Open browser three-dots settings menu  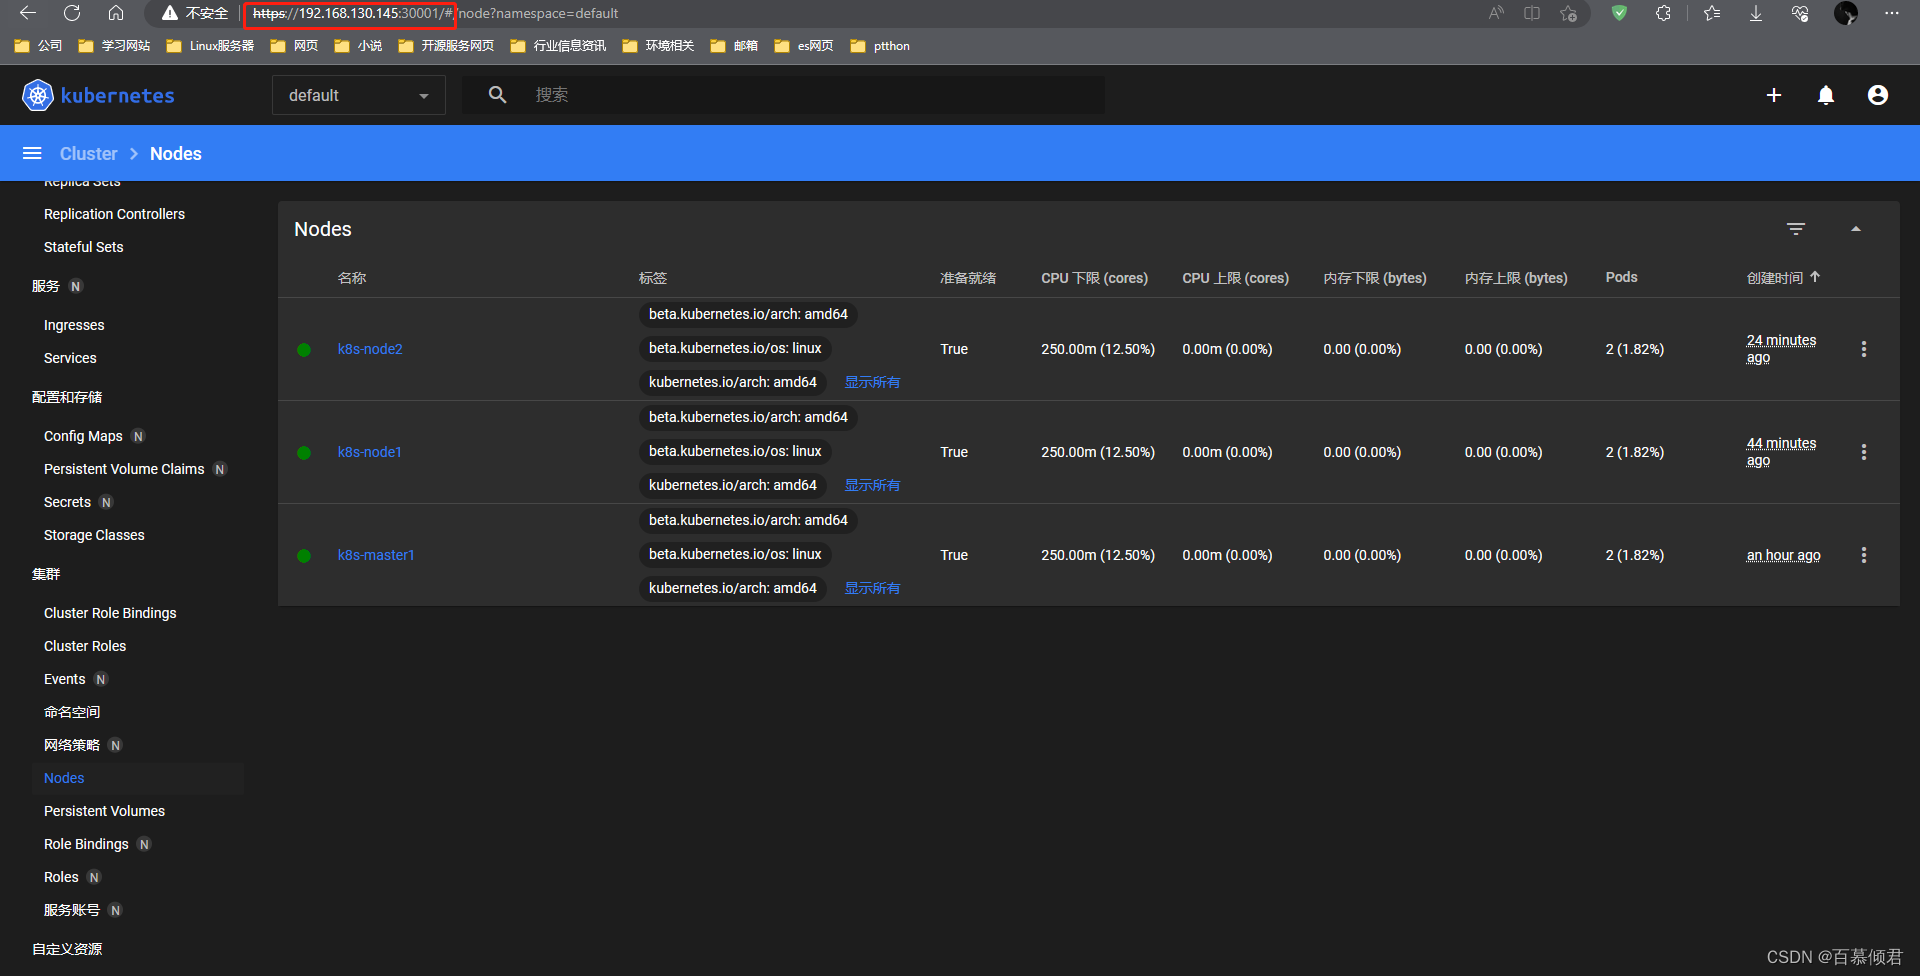(x=1892, y=13)
